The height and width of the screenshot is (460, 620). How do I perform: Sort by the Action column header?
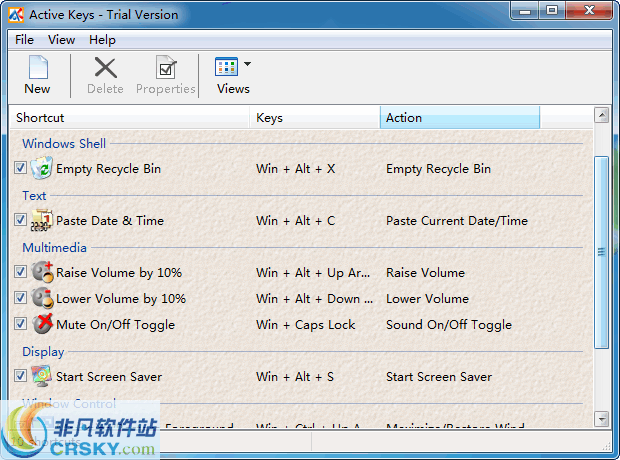460,117
